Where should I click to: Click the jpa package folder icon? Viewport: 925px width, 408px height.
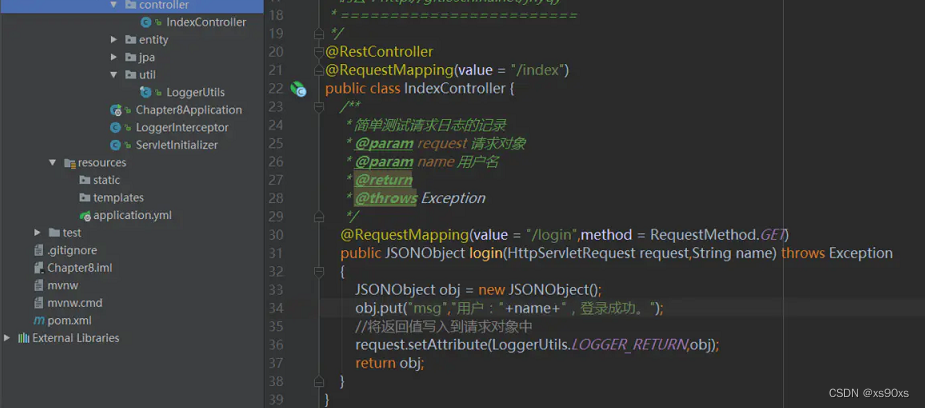130,57
